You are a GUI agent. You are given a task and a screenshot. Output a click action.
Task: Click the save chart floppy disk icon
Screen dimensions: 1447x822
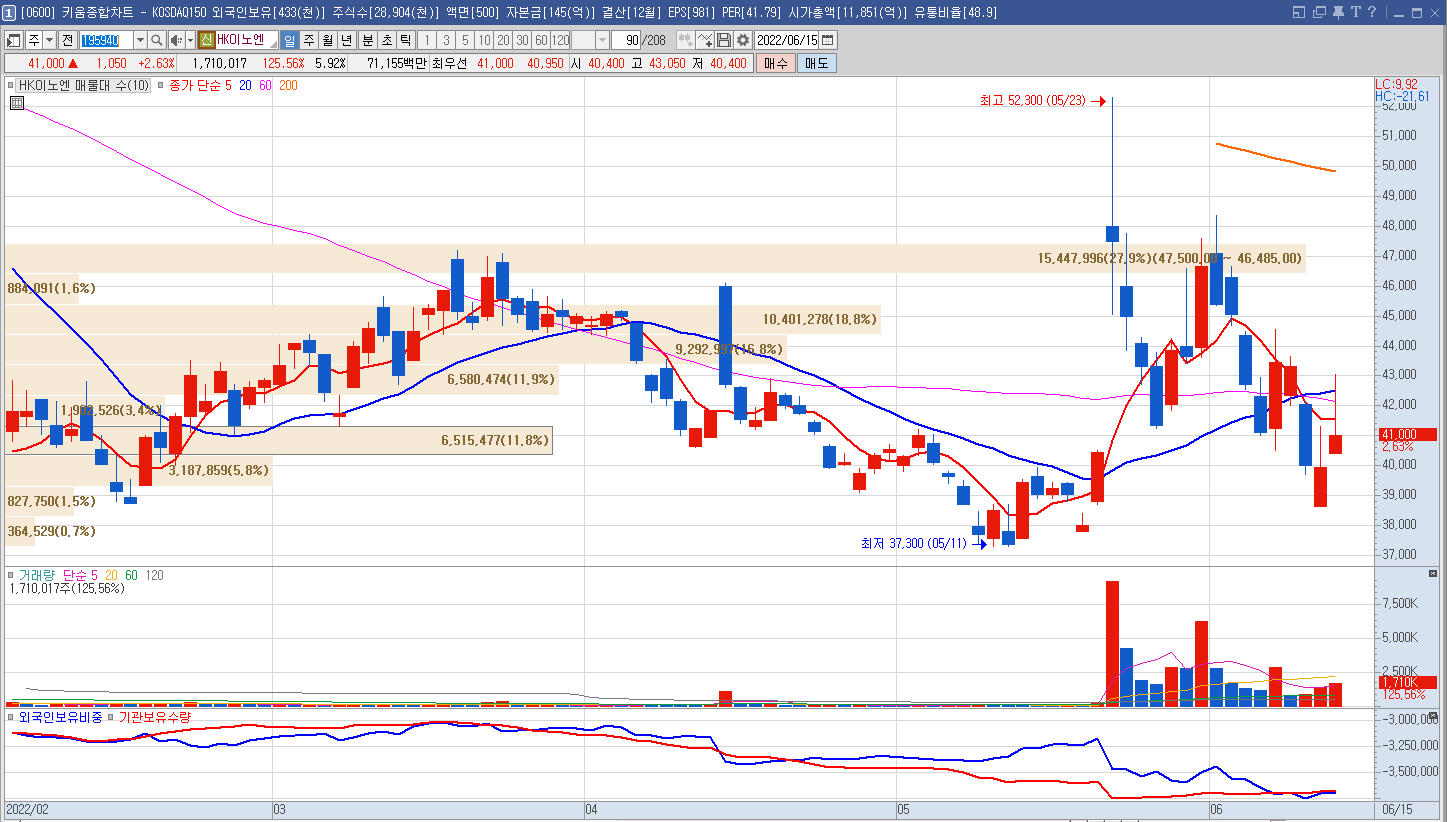[724, 40]
